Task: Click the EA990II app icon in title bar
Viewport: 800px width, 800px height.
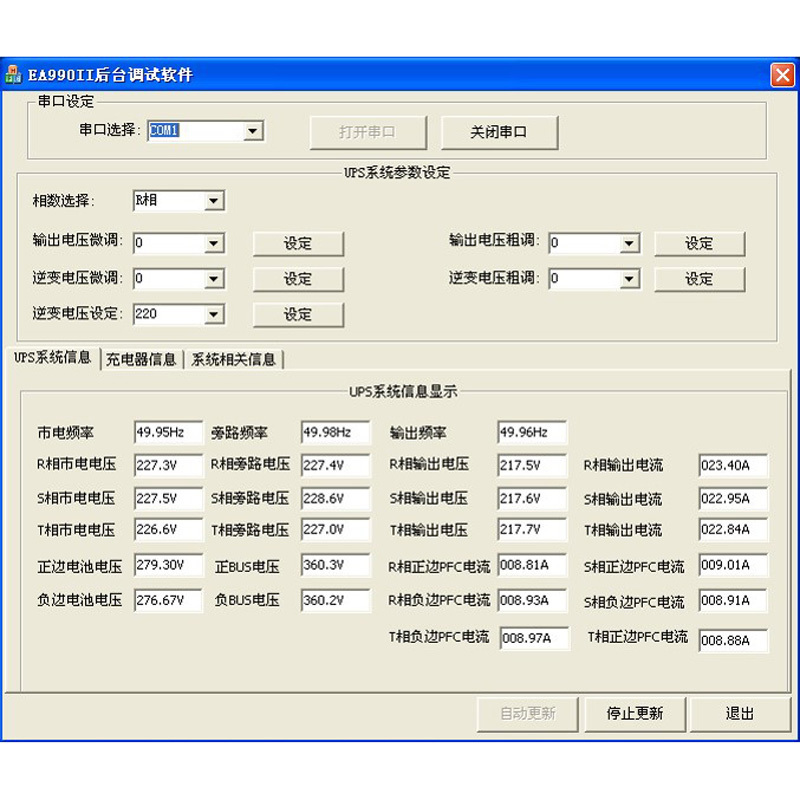Action: (x=15, y=75)
